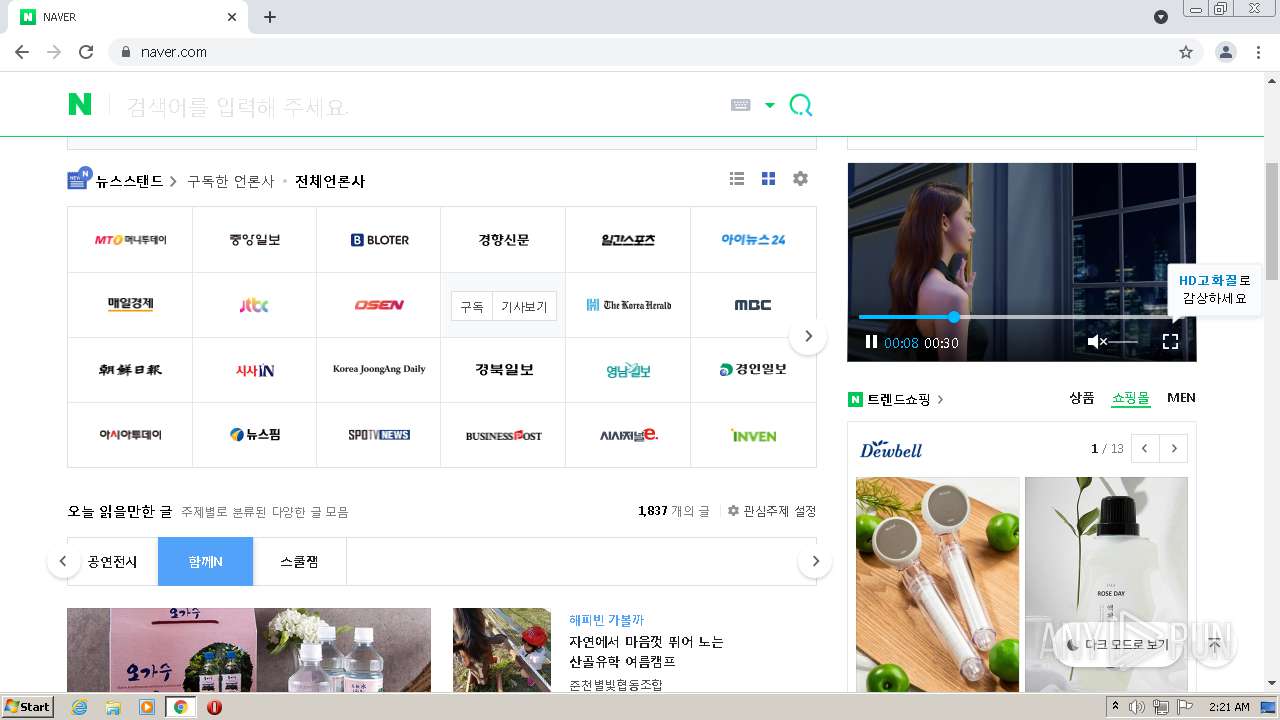Open the 머니투데이 publisher logo
Viewport: 1280px width, 720px height.
coord(130,240)
